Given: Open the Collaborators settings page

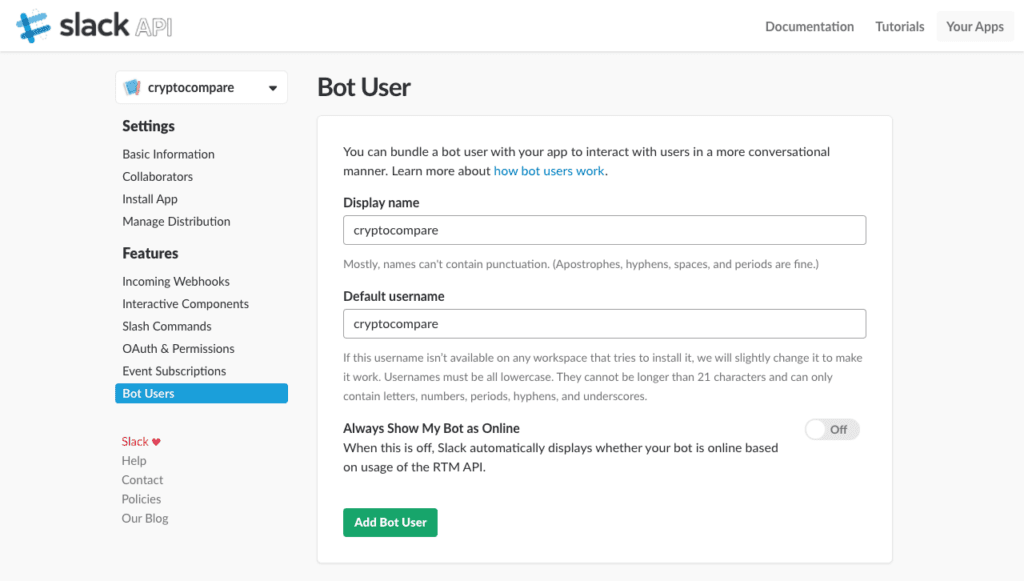Looking at the screenshot, I should point(158,176).
